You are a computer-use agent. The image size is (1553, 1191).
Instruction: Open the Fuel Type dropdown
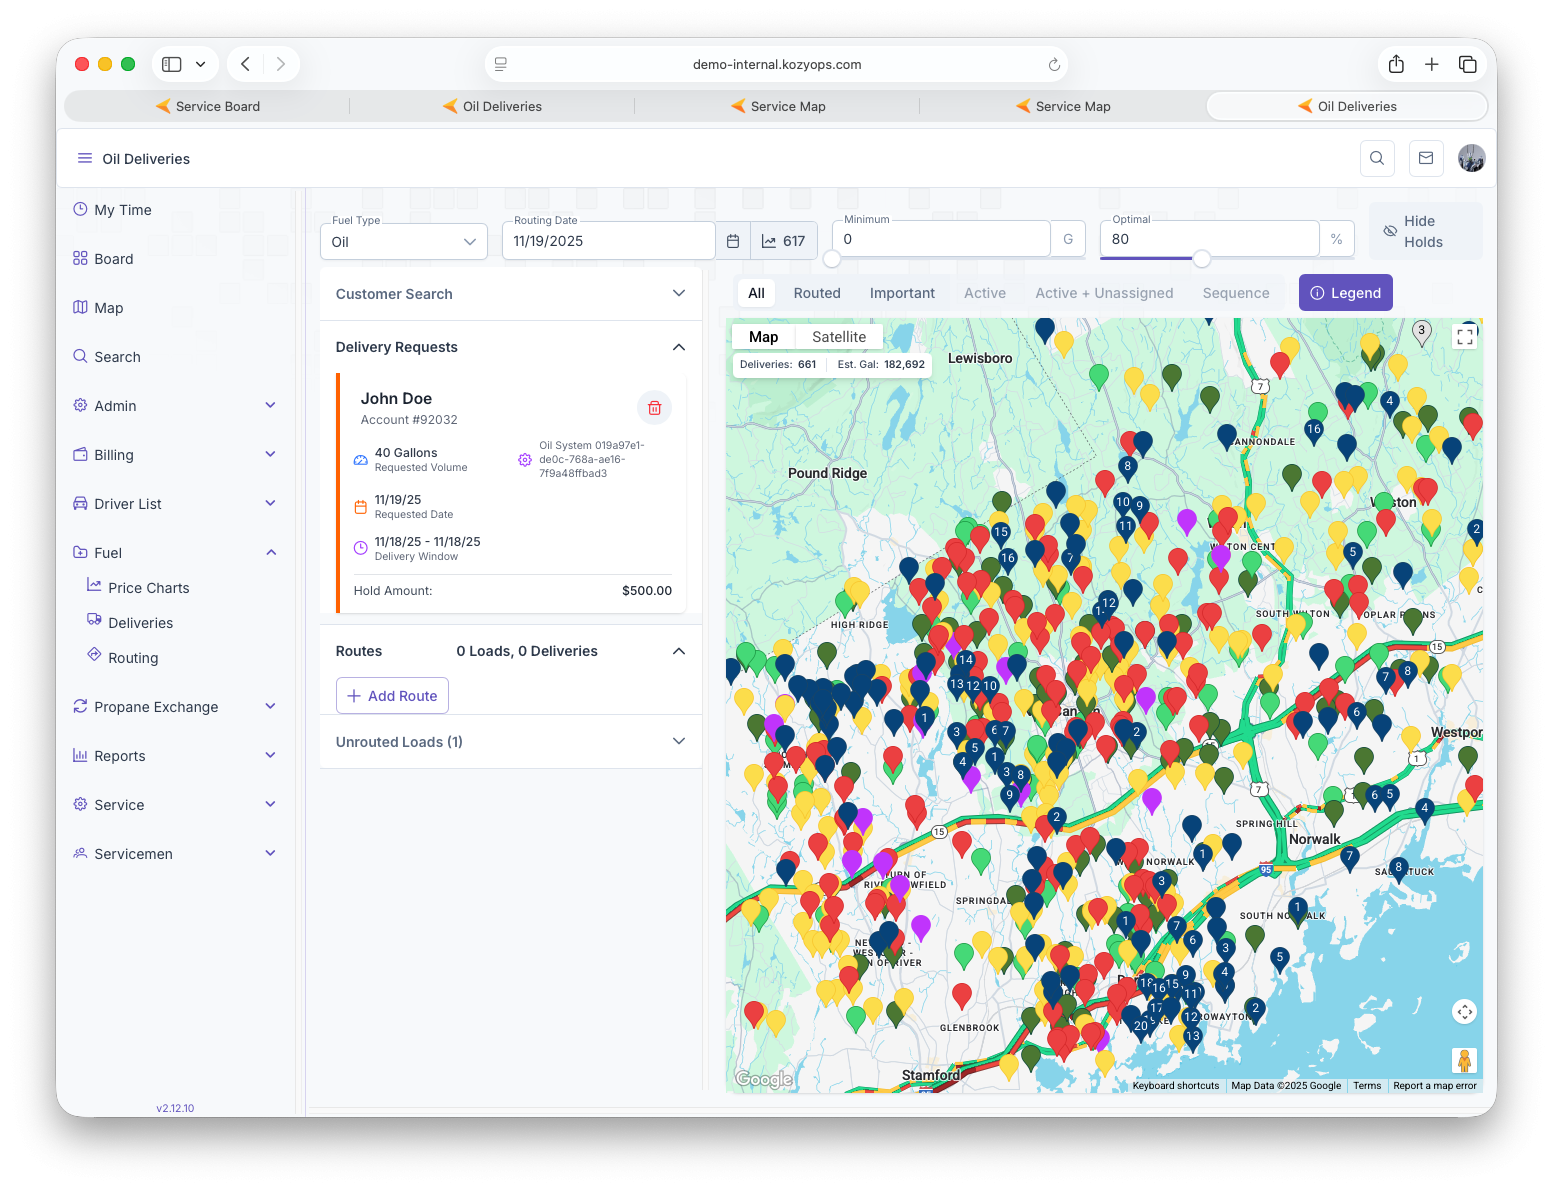(x=404, y=242)
